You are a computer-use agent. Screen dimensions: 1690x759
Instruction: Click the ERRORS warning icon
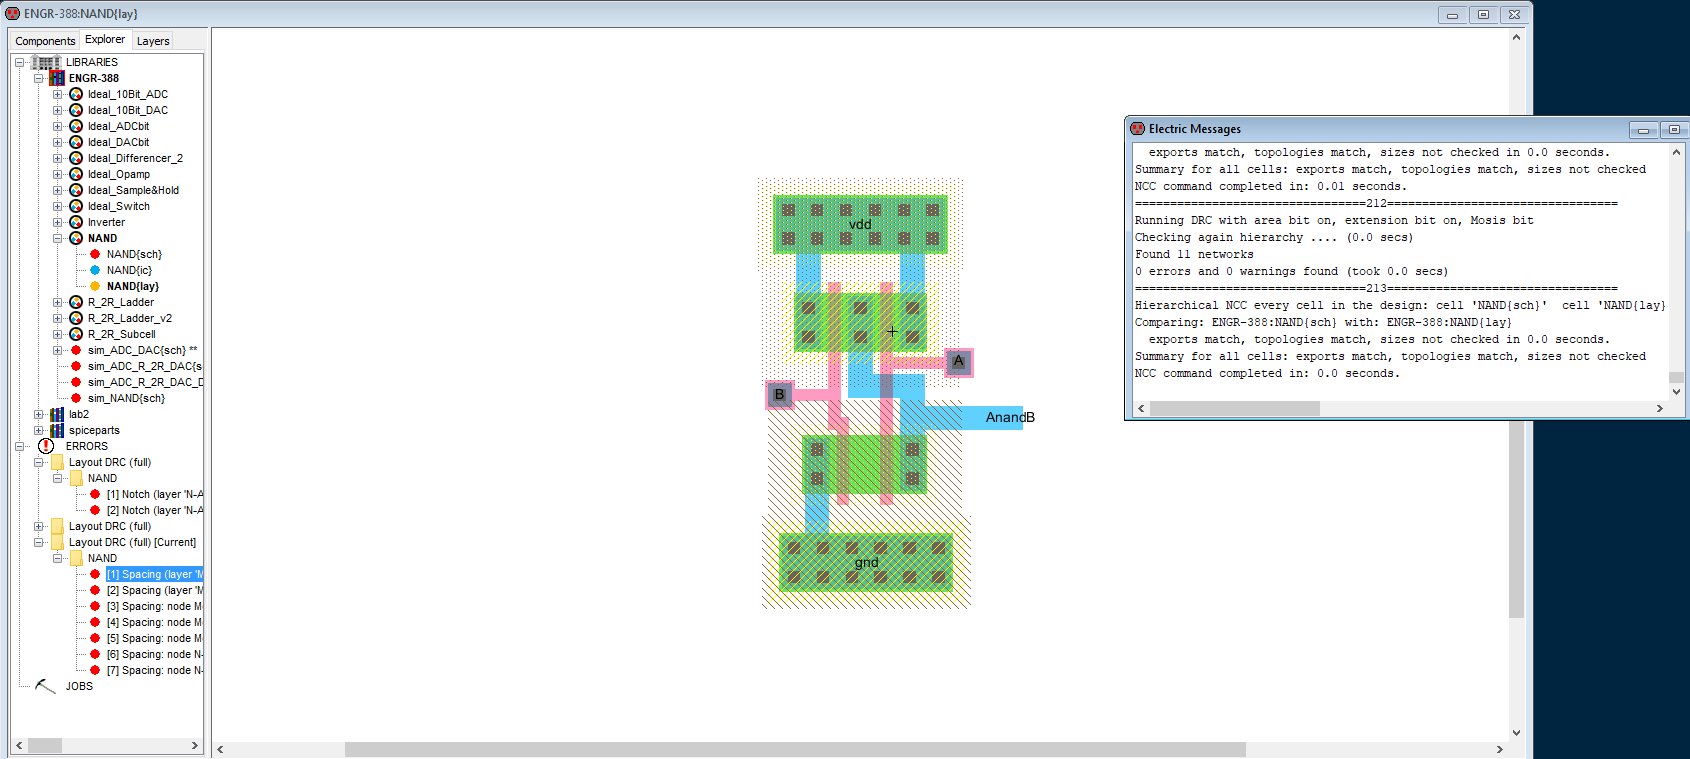(46, 446)
